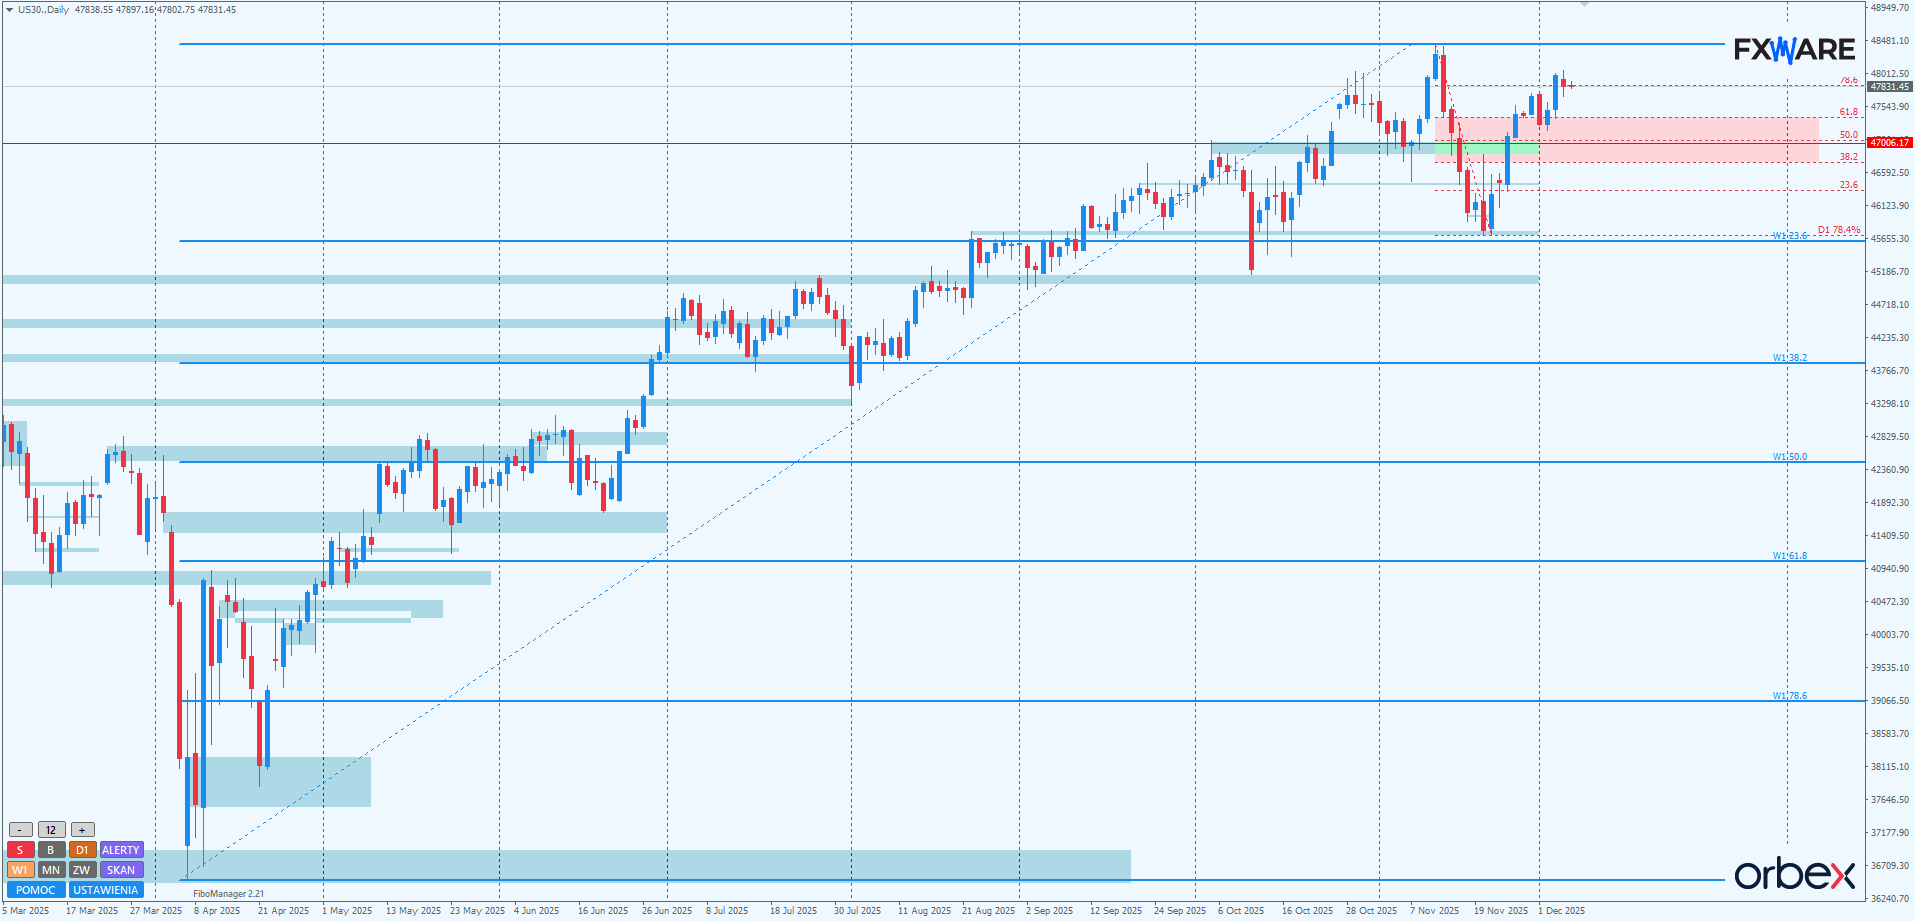This screenshot has width=1915, height=921.
Task: Toggle the W1 timeframe Fibonacci button
Action: [20, 870]
